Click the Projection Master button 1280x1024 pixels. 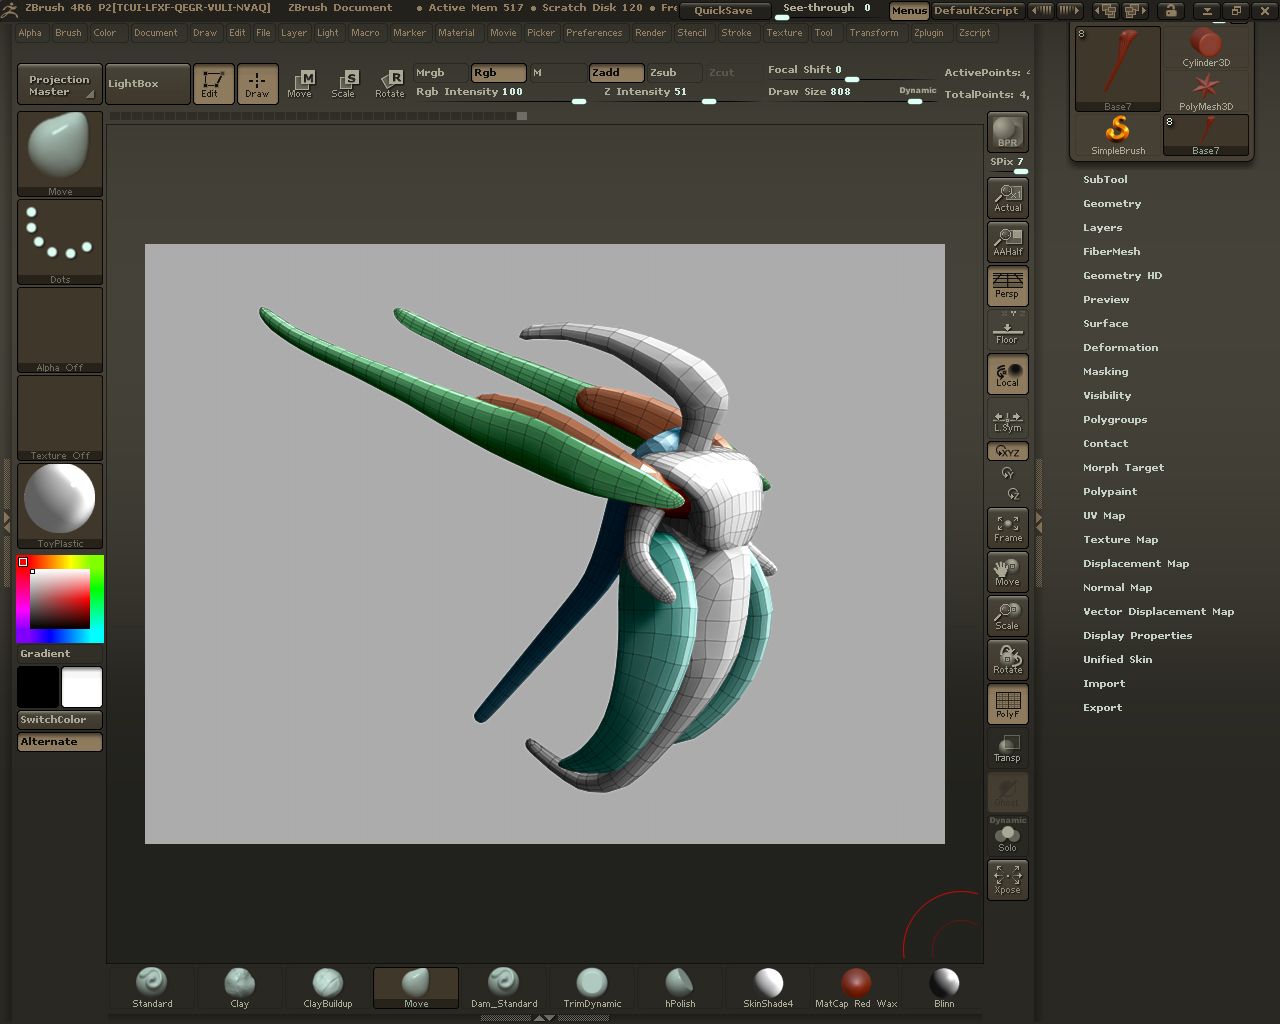tap(59, 84)
